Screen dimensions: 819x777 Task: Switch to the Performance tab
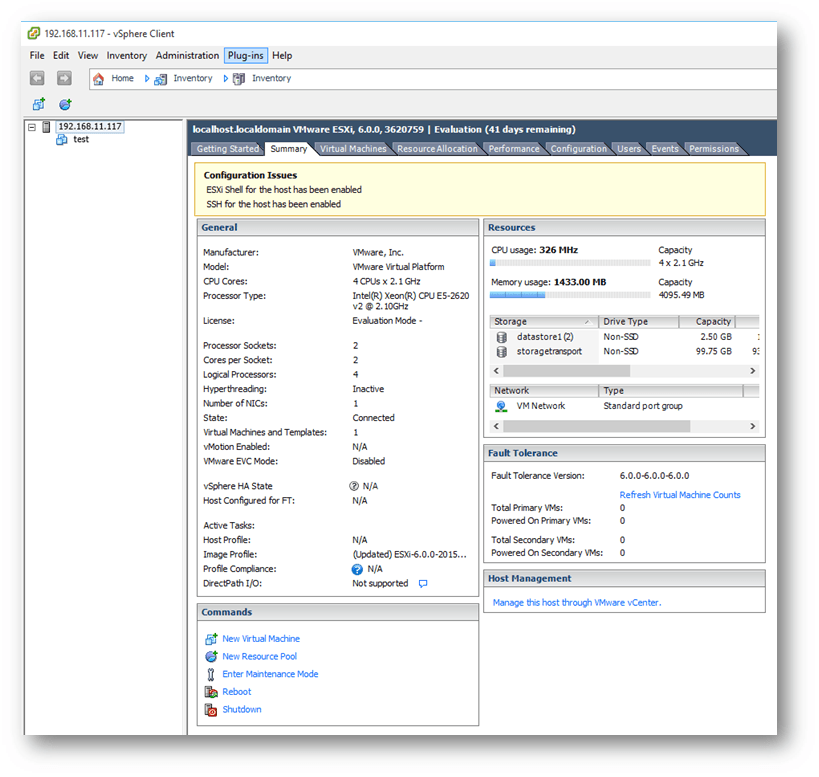coord(514,149)
